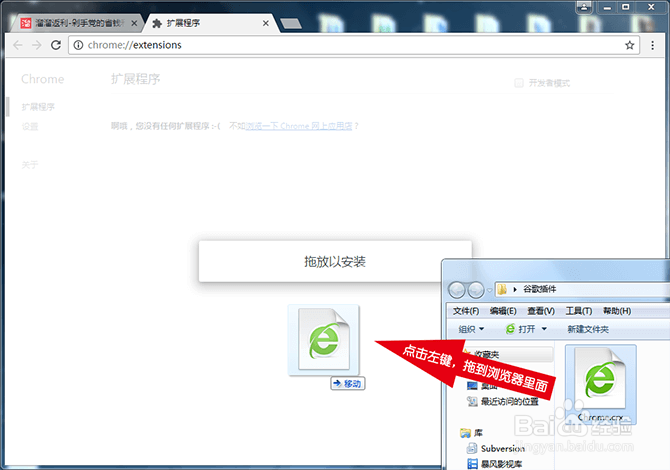The width and height of the screenshot is (670, 470).
Task: Select the 扩展程序 browser tab
Action: (x=212, y=23)
